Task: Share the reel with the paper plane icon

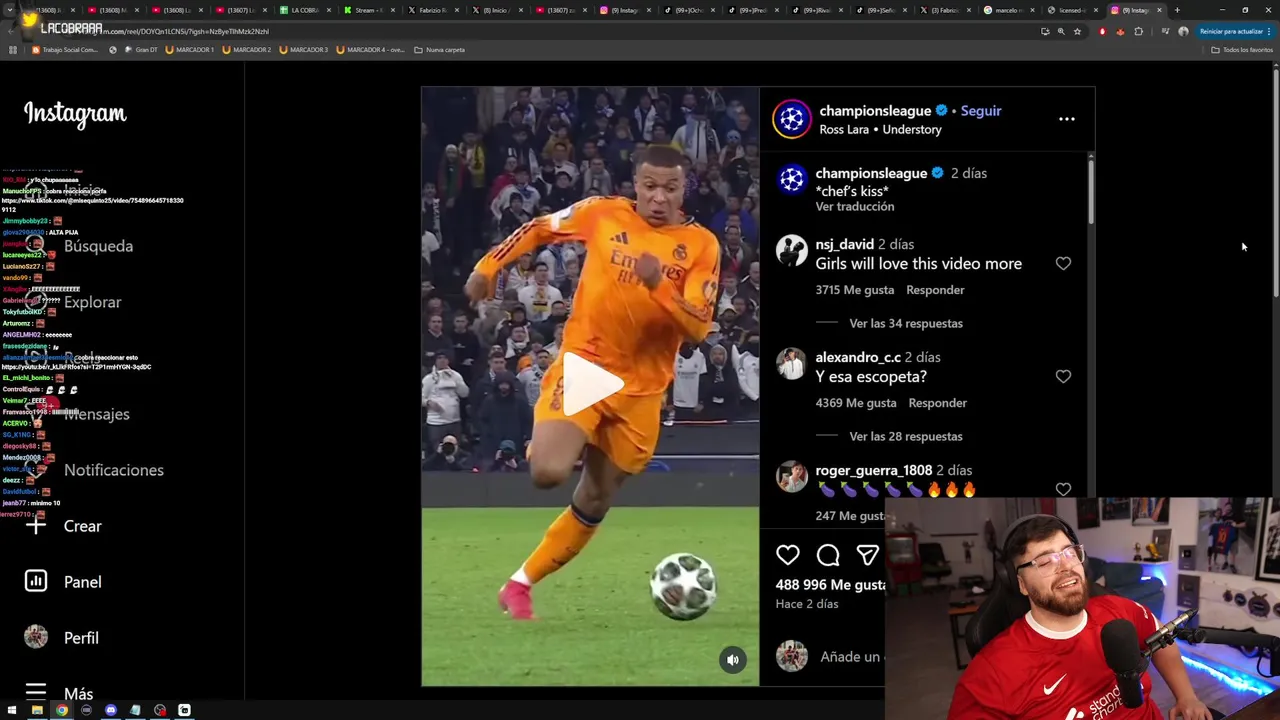Action: [x=867, y=555]
